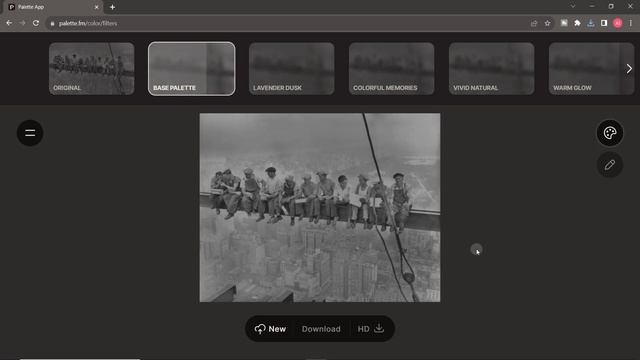Reload the current page
Viewport: 640px width, 360px height.
point(36,23)
